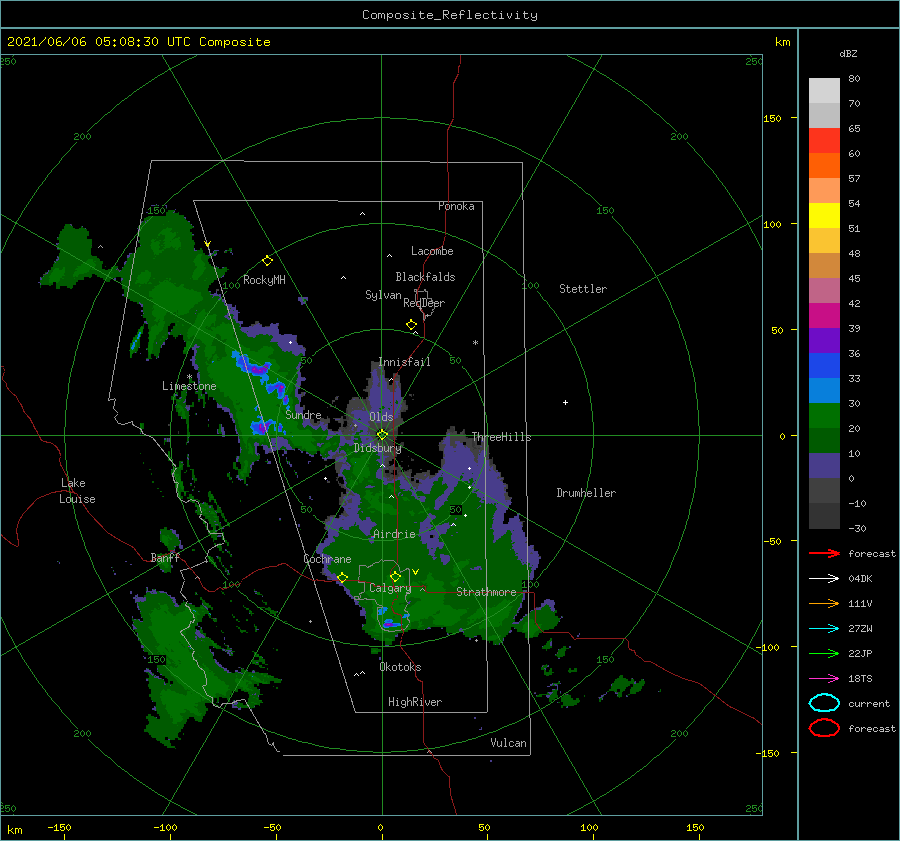The width and height of the screenshot is (900, 841).
Task: Click the 33 dBZ blue swatch
Action: (x=824, y=365)
